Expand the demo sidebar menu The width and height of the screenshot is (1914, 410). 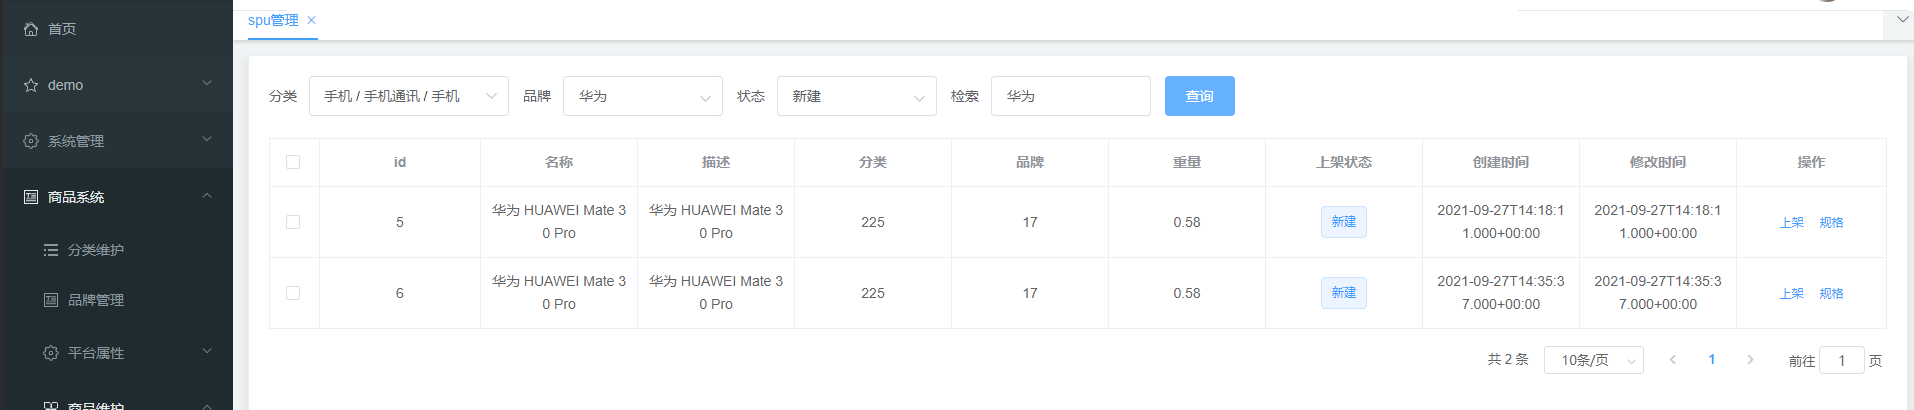pos(207,83)
